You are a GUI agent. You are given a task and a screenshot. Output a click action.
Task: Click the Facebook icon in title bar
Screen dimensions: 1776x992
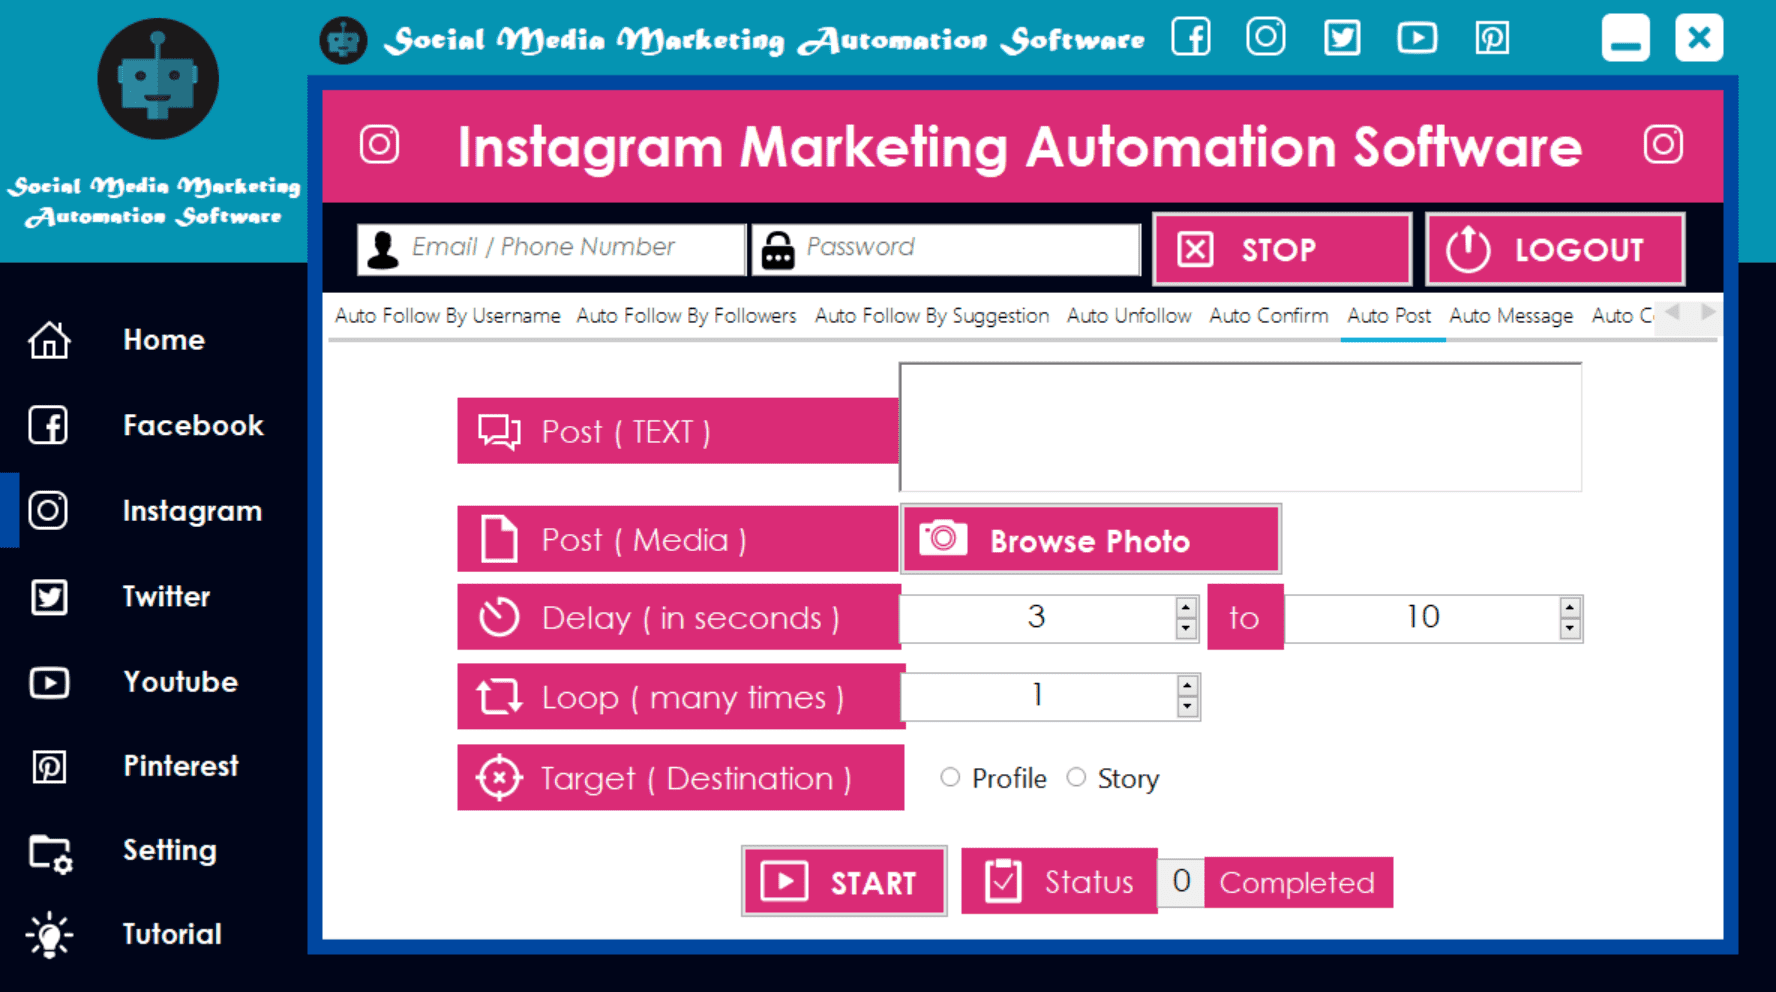coord(1190,38)
